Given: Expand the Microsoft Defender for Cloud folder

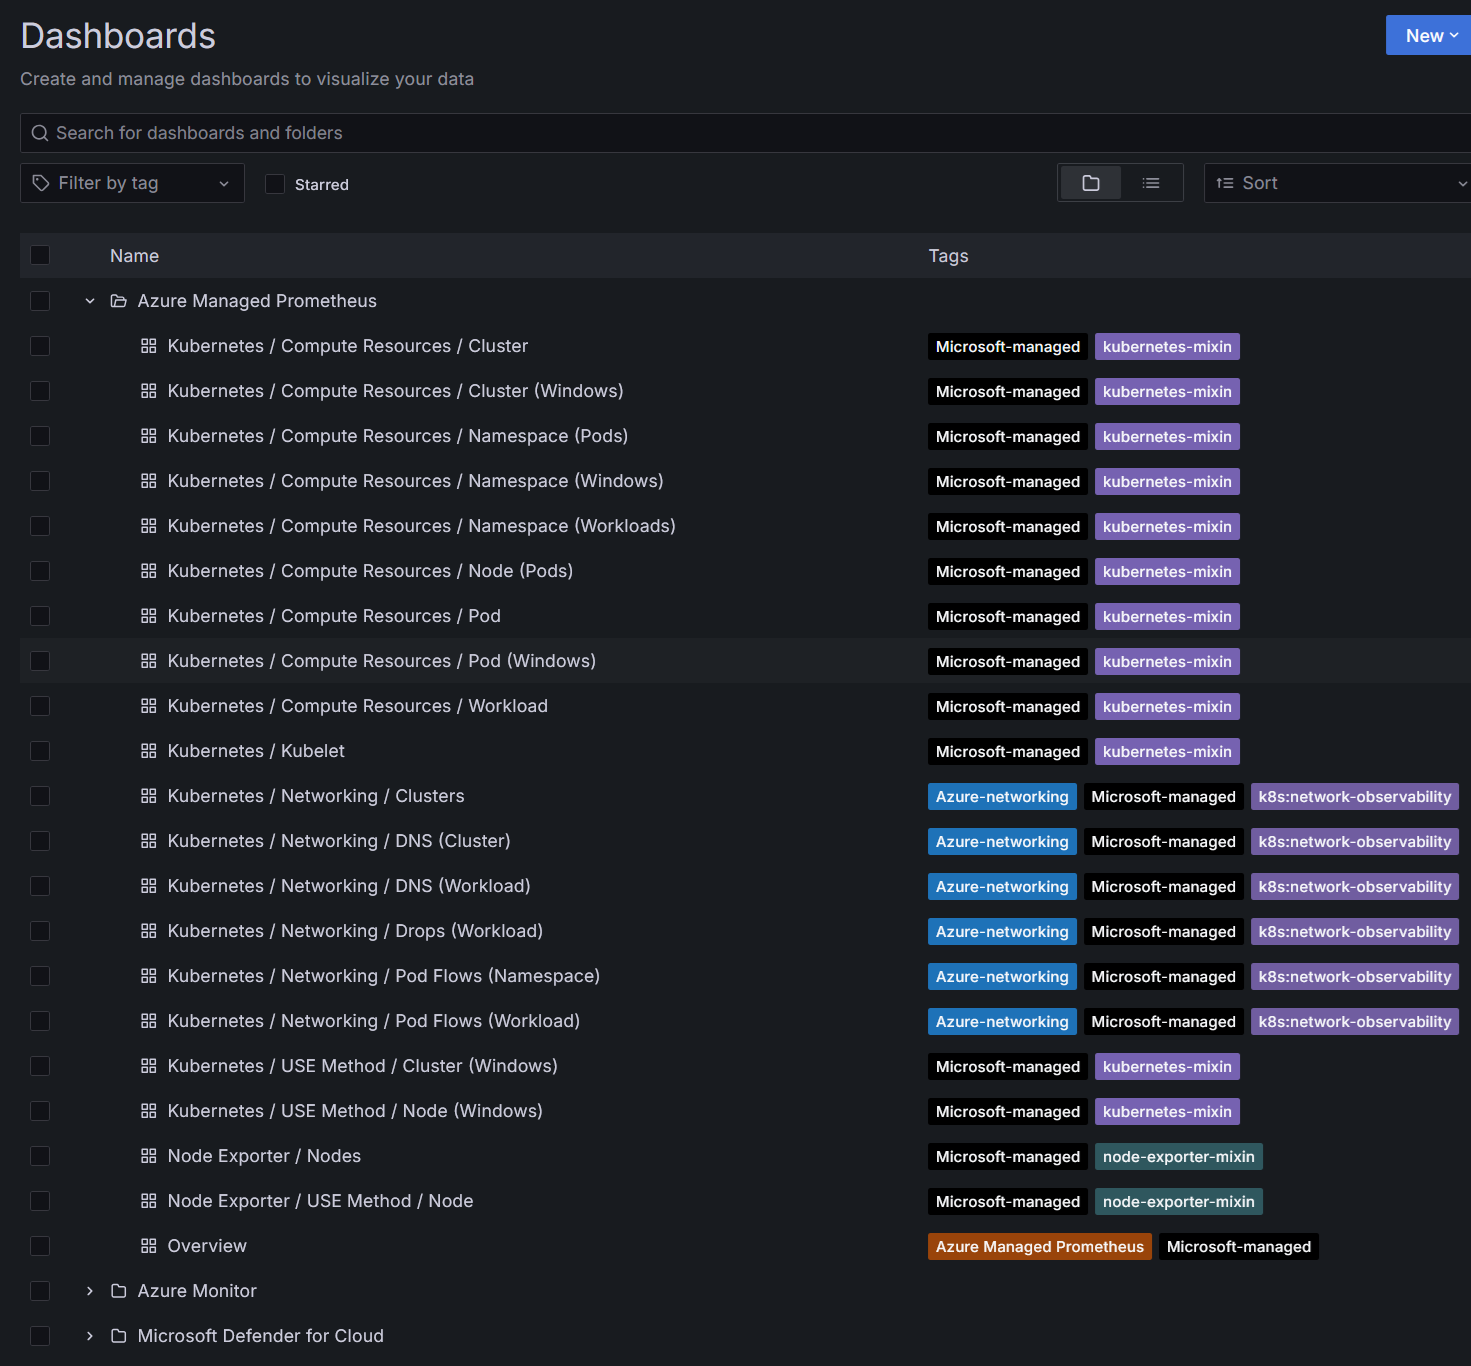Looking at the screenshot, I should pyautogui.click(x=90, y=1336).
